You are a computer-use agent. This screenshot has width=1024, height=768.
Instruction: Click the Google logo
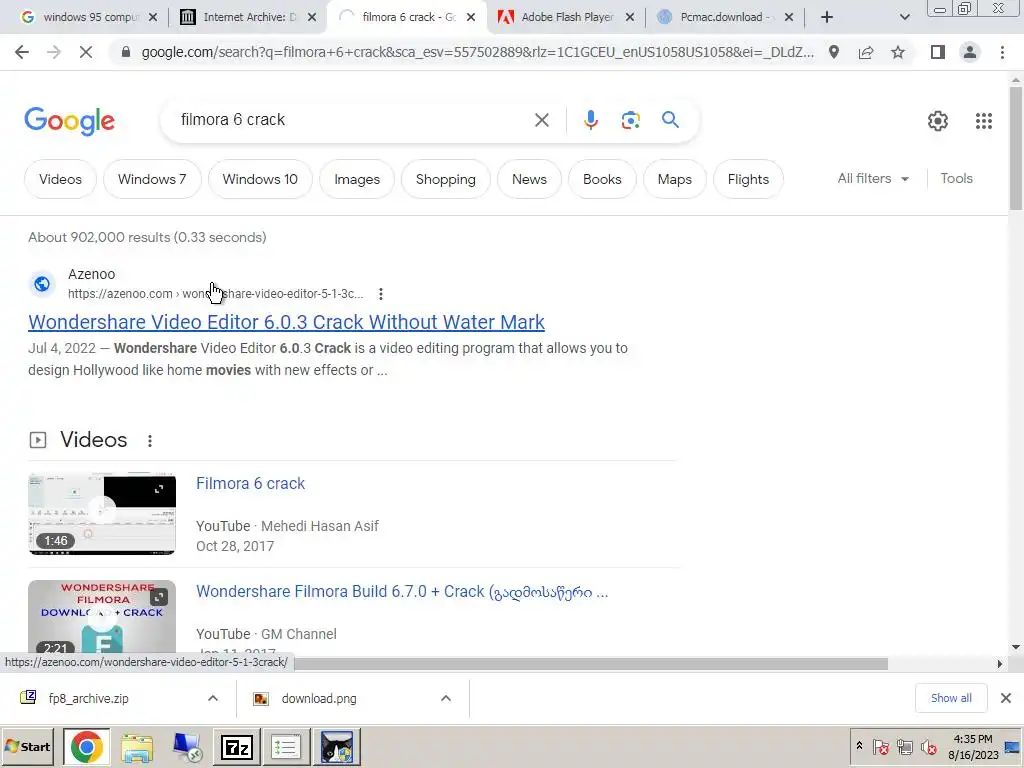point(69,121)
